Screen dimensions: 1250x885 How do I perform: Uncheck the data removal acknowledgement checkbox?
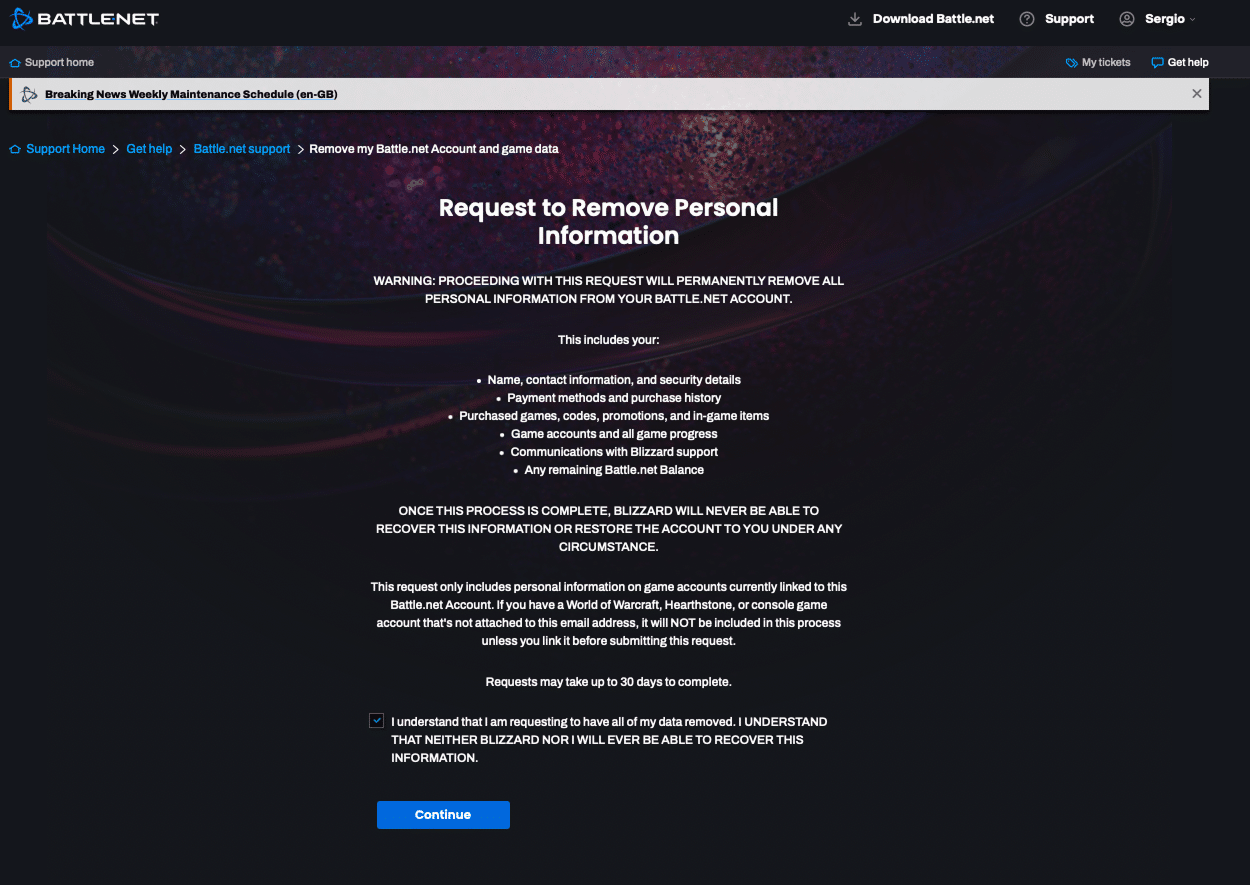click(376, 720)
